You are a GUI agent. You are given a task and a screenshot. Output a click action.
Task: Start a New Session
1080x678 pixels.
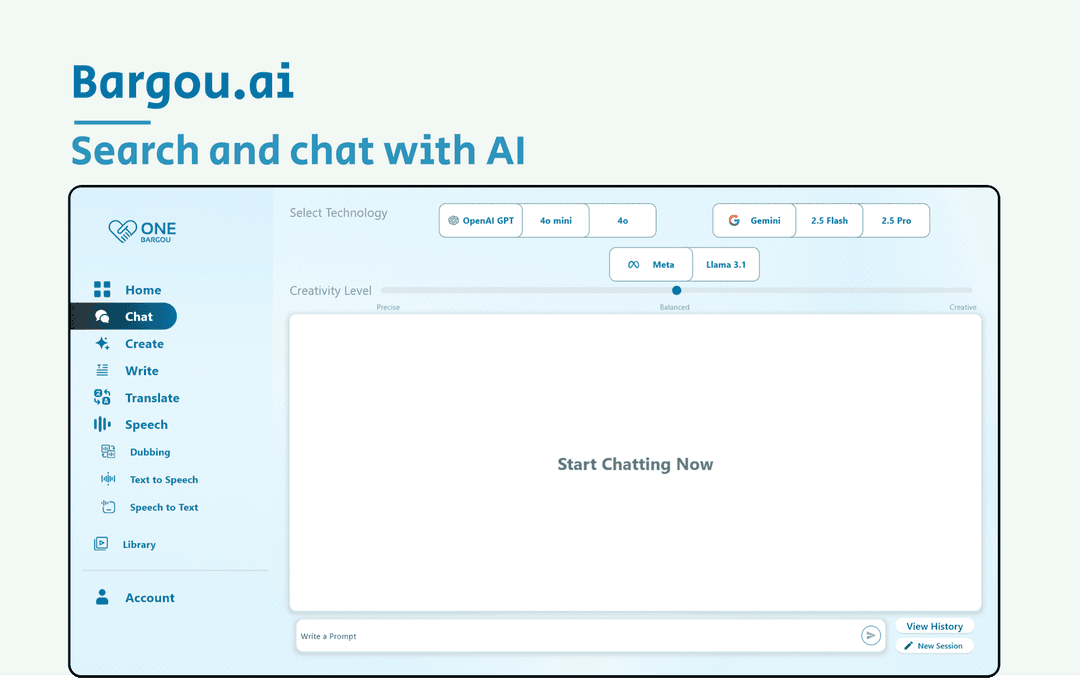(x=935, y=646)
